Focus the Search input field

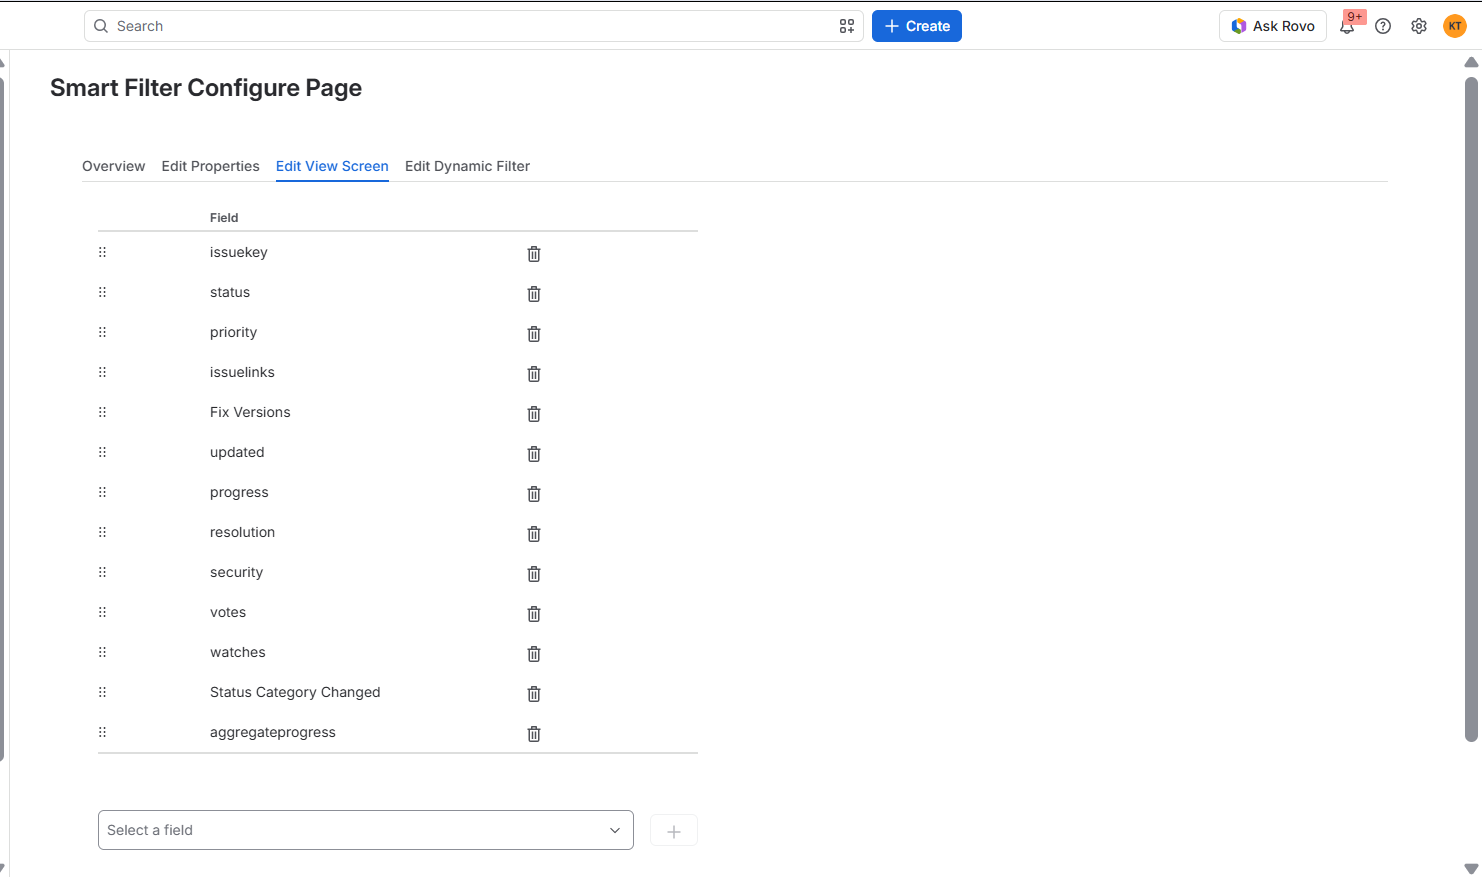click(474, 26)
